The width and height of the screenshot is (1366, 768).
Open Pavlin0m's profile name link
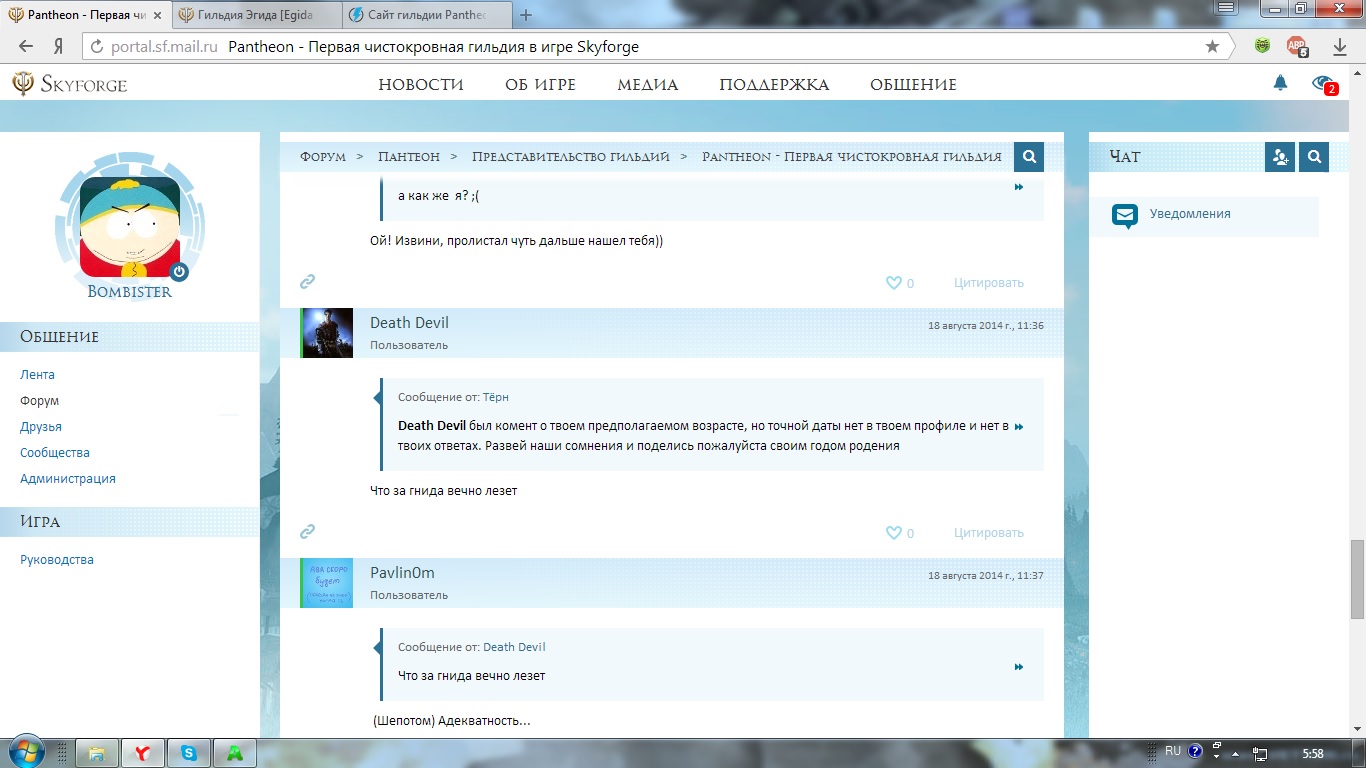tap(403, 573)
